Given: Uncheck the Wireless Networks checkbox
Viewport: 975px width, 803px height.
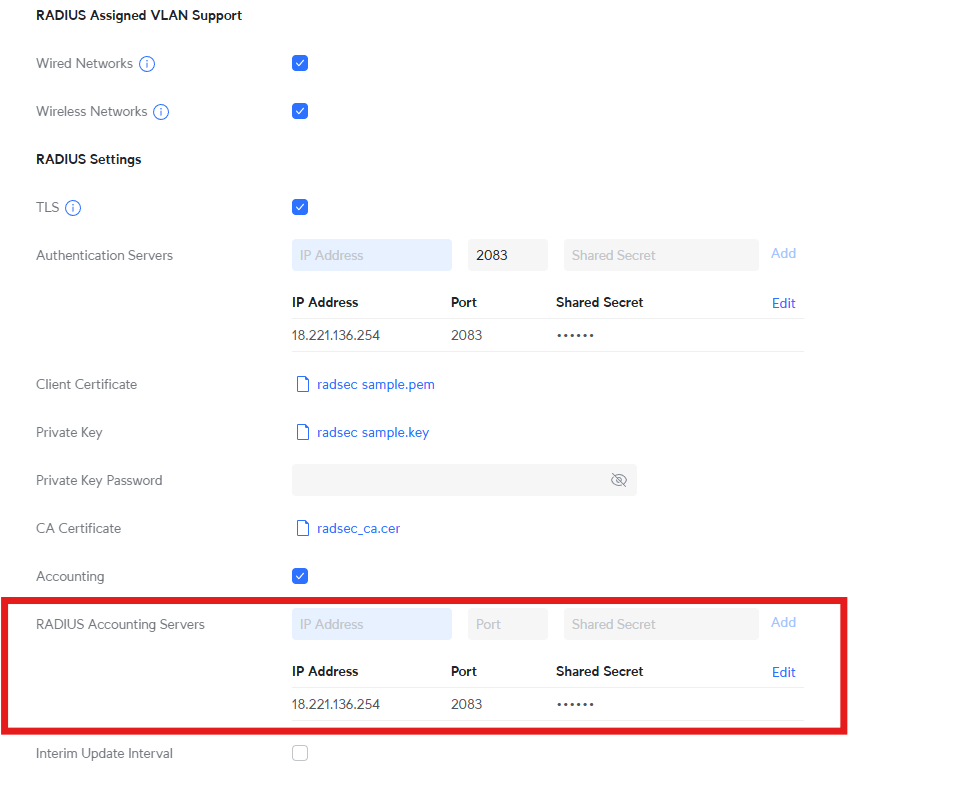Looking at the screenshot, I should coord(300,111).
